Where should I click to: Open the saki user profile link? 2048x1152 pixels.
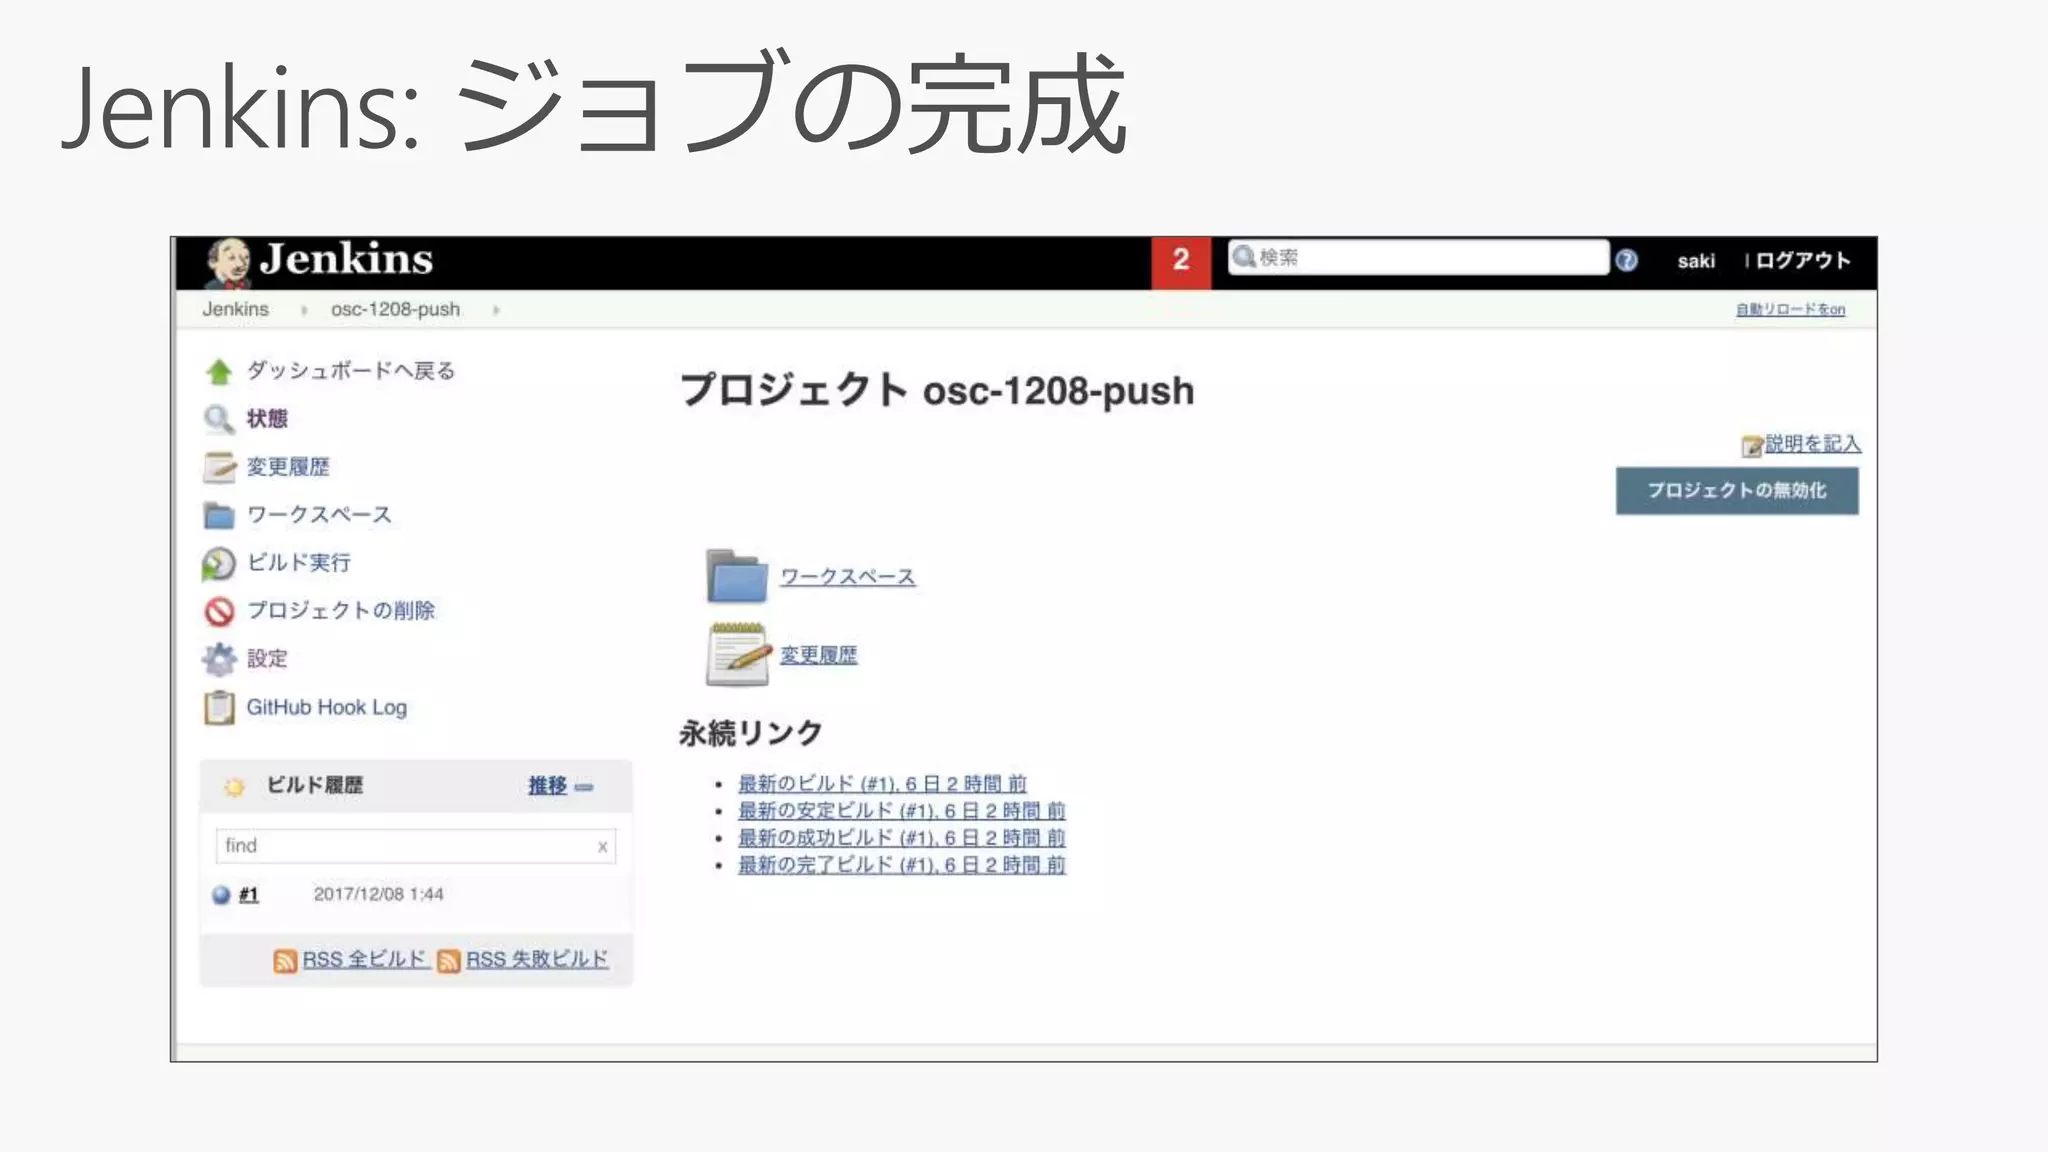click(x=1696, y=261)
